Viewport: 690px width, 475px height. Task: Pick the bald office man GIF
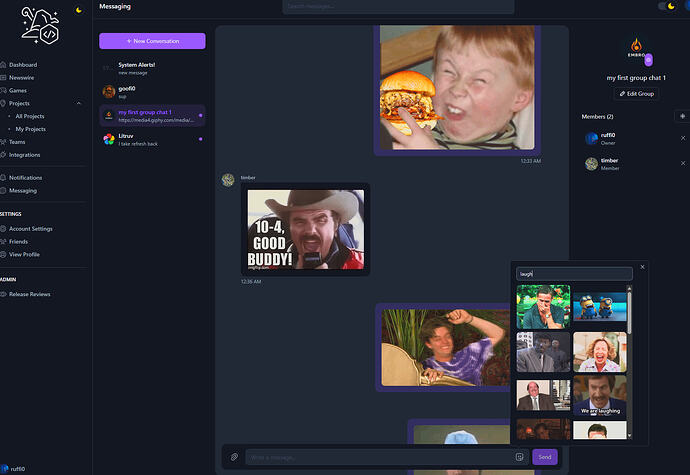click(x=543, y=395)
